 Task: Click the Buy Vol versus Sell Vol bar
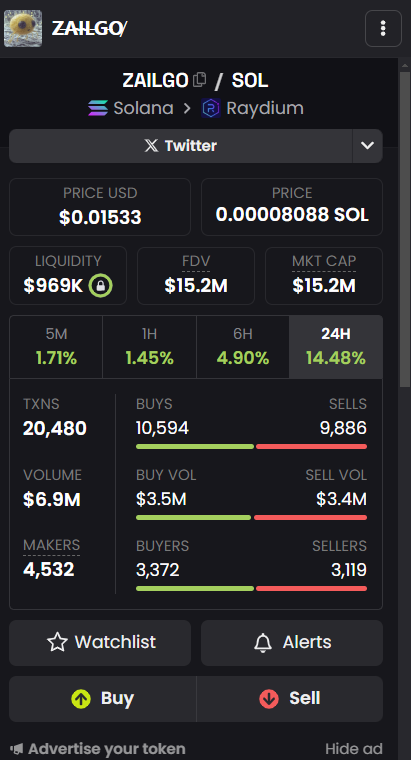tap(252, 518)
